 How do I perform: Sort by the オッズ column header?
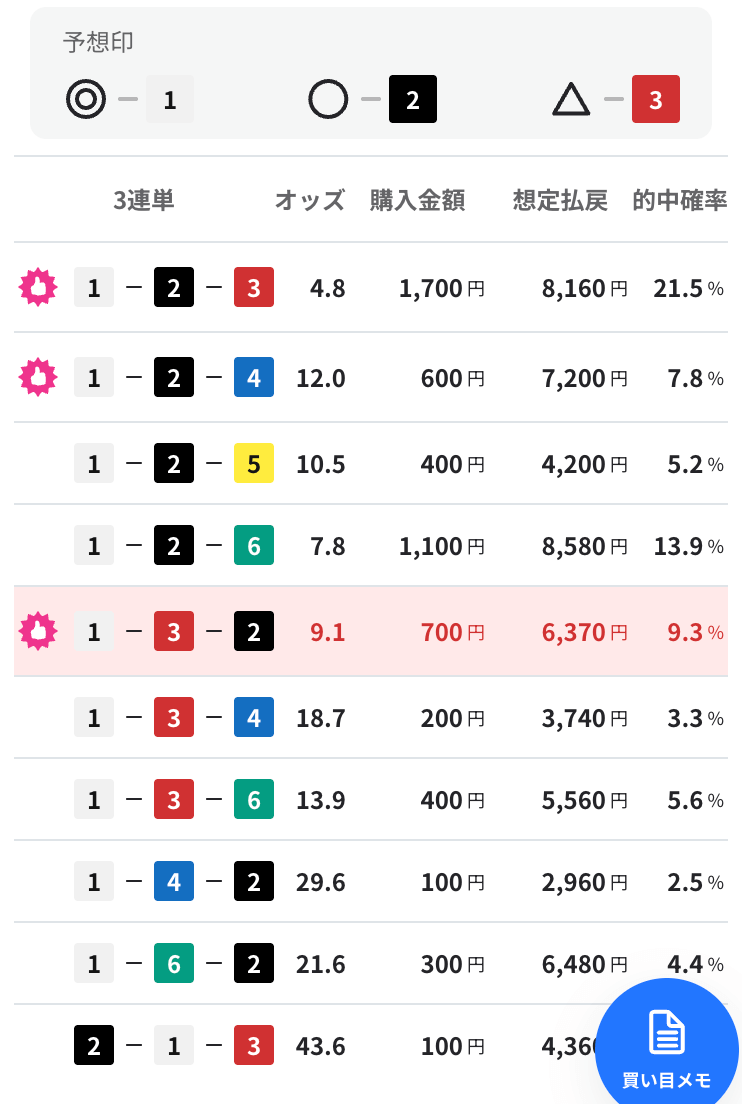(310, 200)
